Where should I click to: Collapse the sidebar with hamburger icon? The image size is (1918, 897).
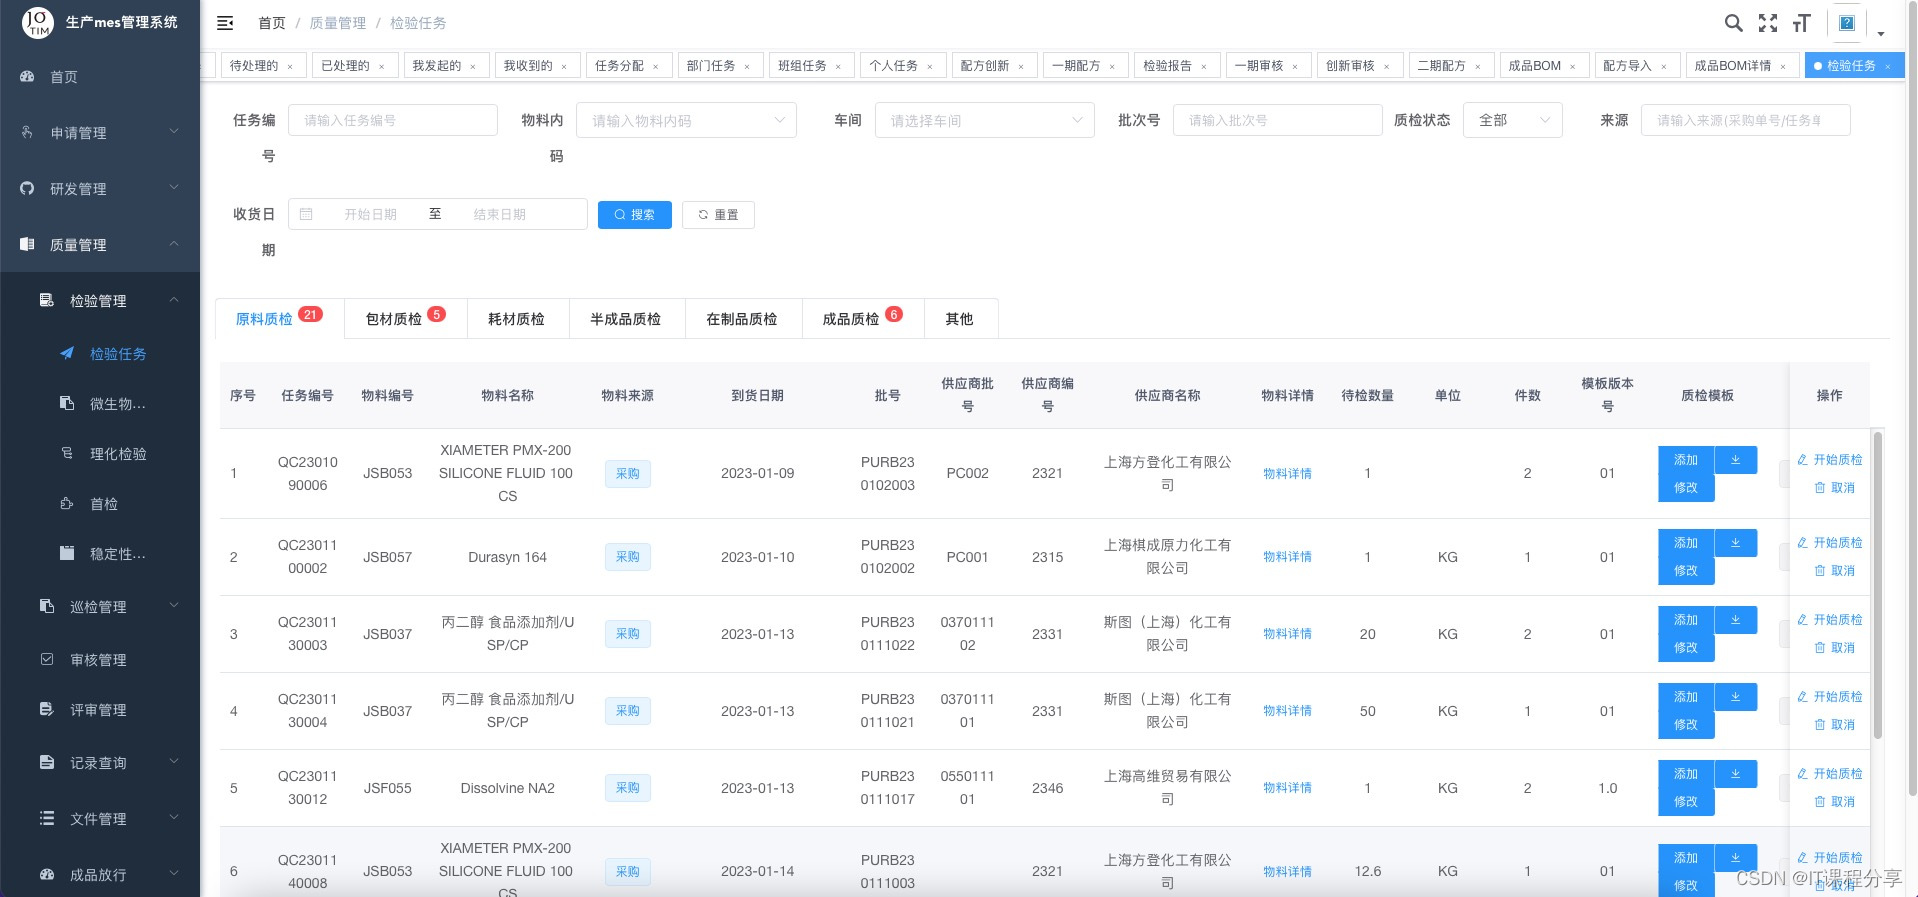coord(225,23)
